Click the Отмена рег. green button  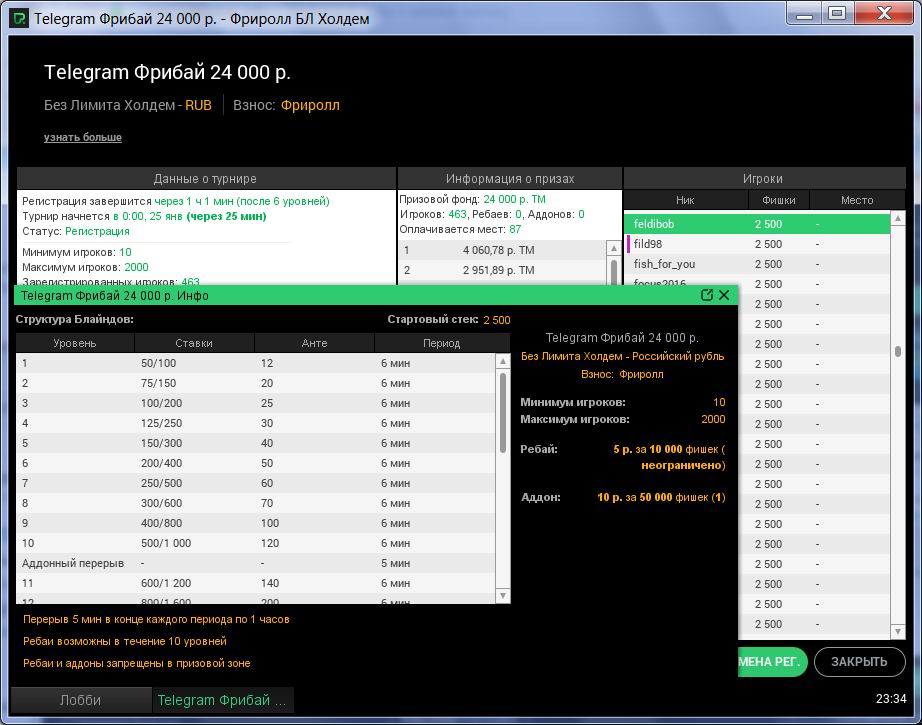(x=771, y=662)
